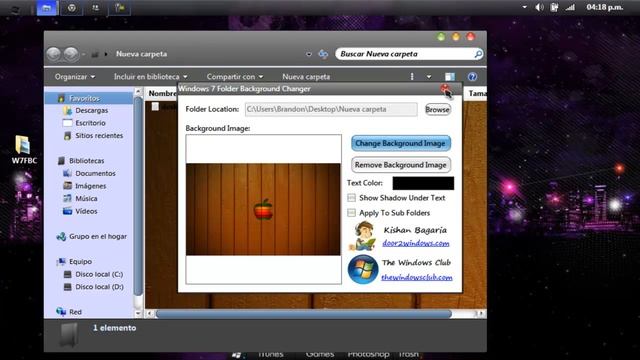
Task: Click the third top-bar taskbar icon
Action: [96, 8]
